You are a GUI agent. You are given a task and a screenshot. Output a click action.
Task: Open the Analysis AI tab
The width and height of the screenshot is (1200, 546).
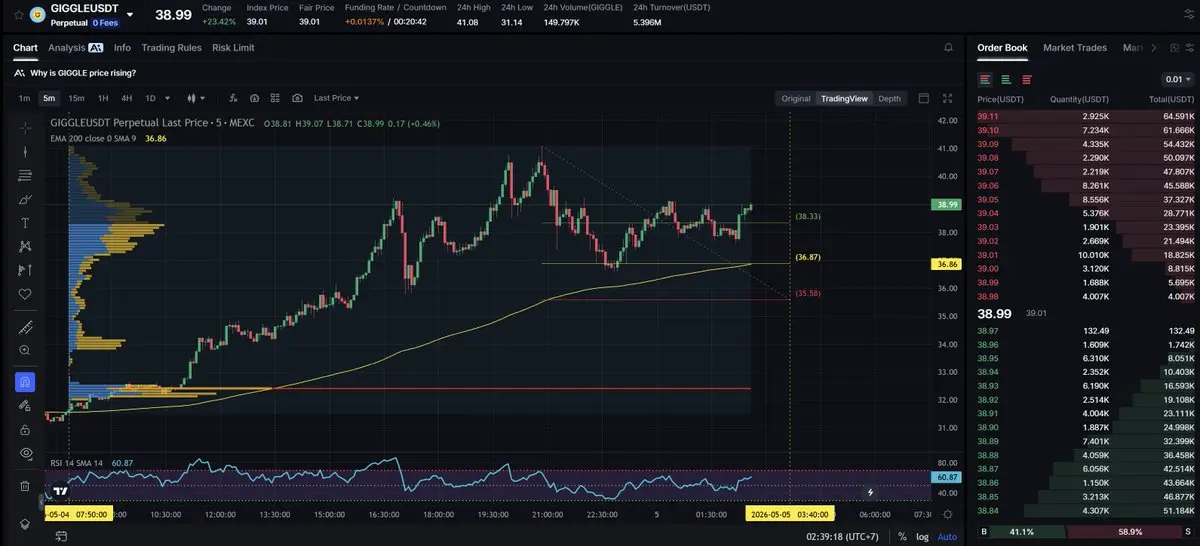point(75,47)
